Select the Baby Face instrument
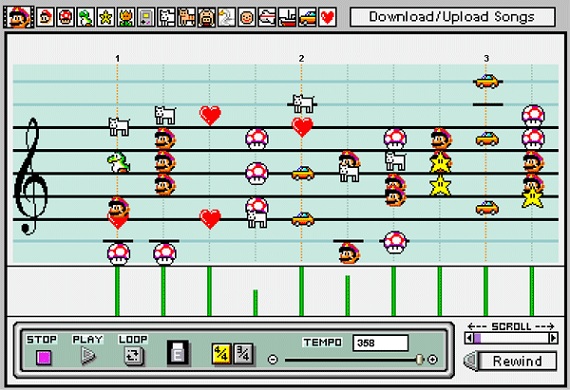This screenshot has height=390, width=570. pyautogui.click(x=247, y=17)
